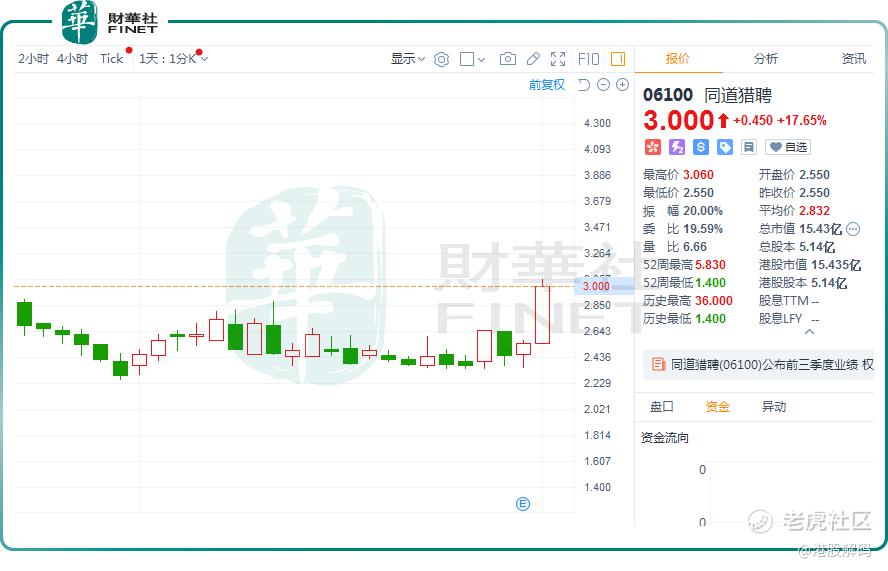Click the 1.400 price axis label
888x571 pixels.
[x=597, y=487]
